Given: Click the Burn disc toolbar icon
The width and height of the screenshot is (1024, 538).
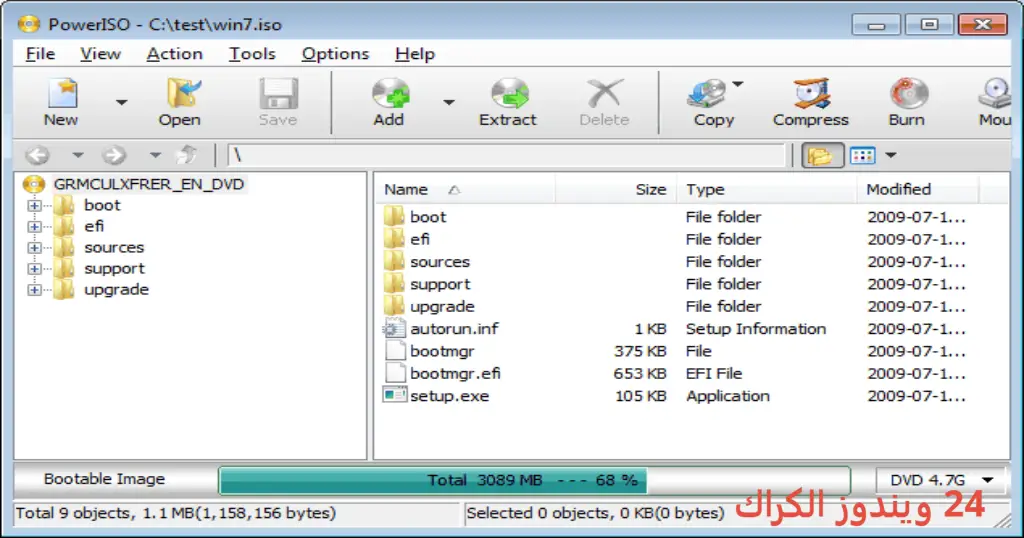Looking at the screenshot, I should click(x=908, y=93).
